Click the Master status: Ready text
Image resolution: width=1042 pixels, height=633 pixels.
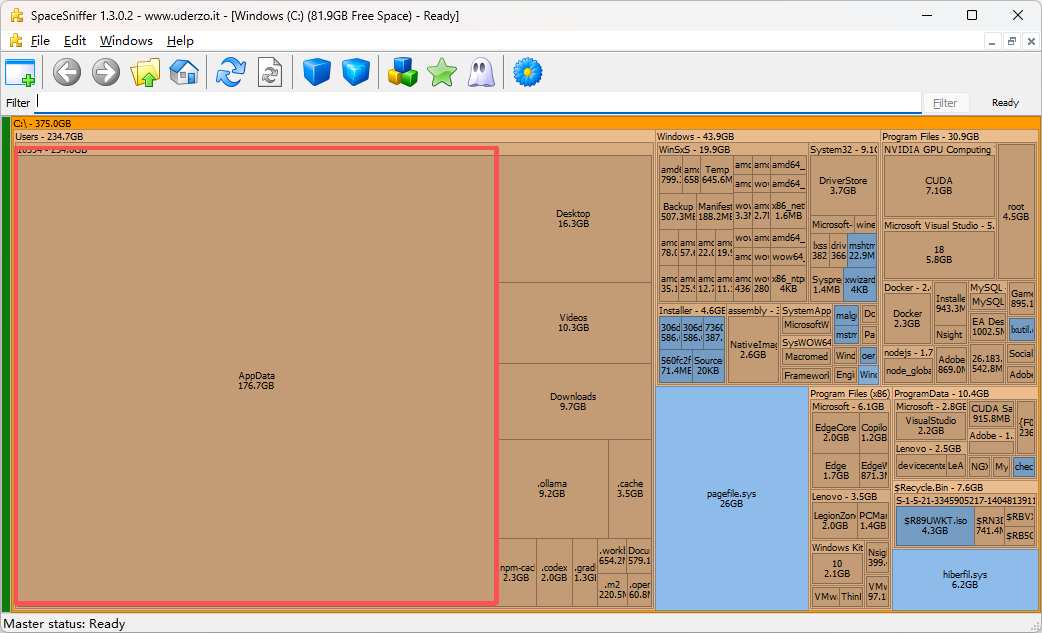[x=64, y=624]
